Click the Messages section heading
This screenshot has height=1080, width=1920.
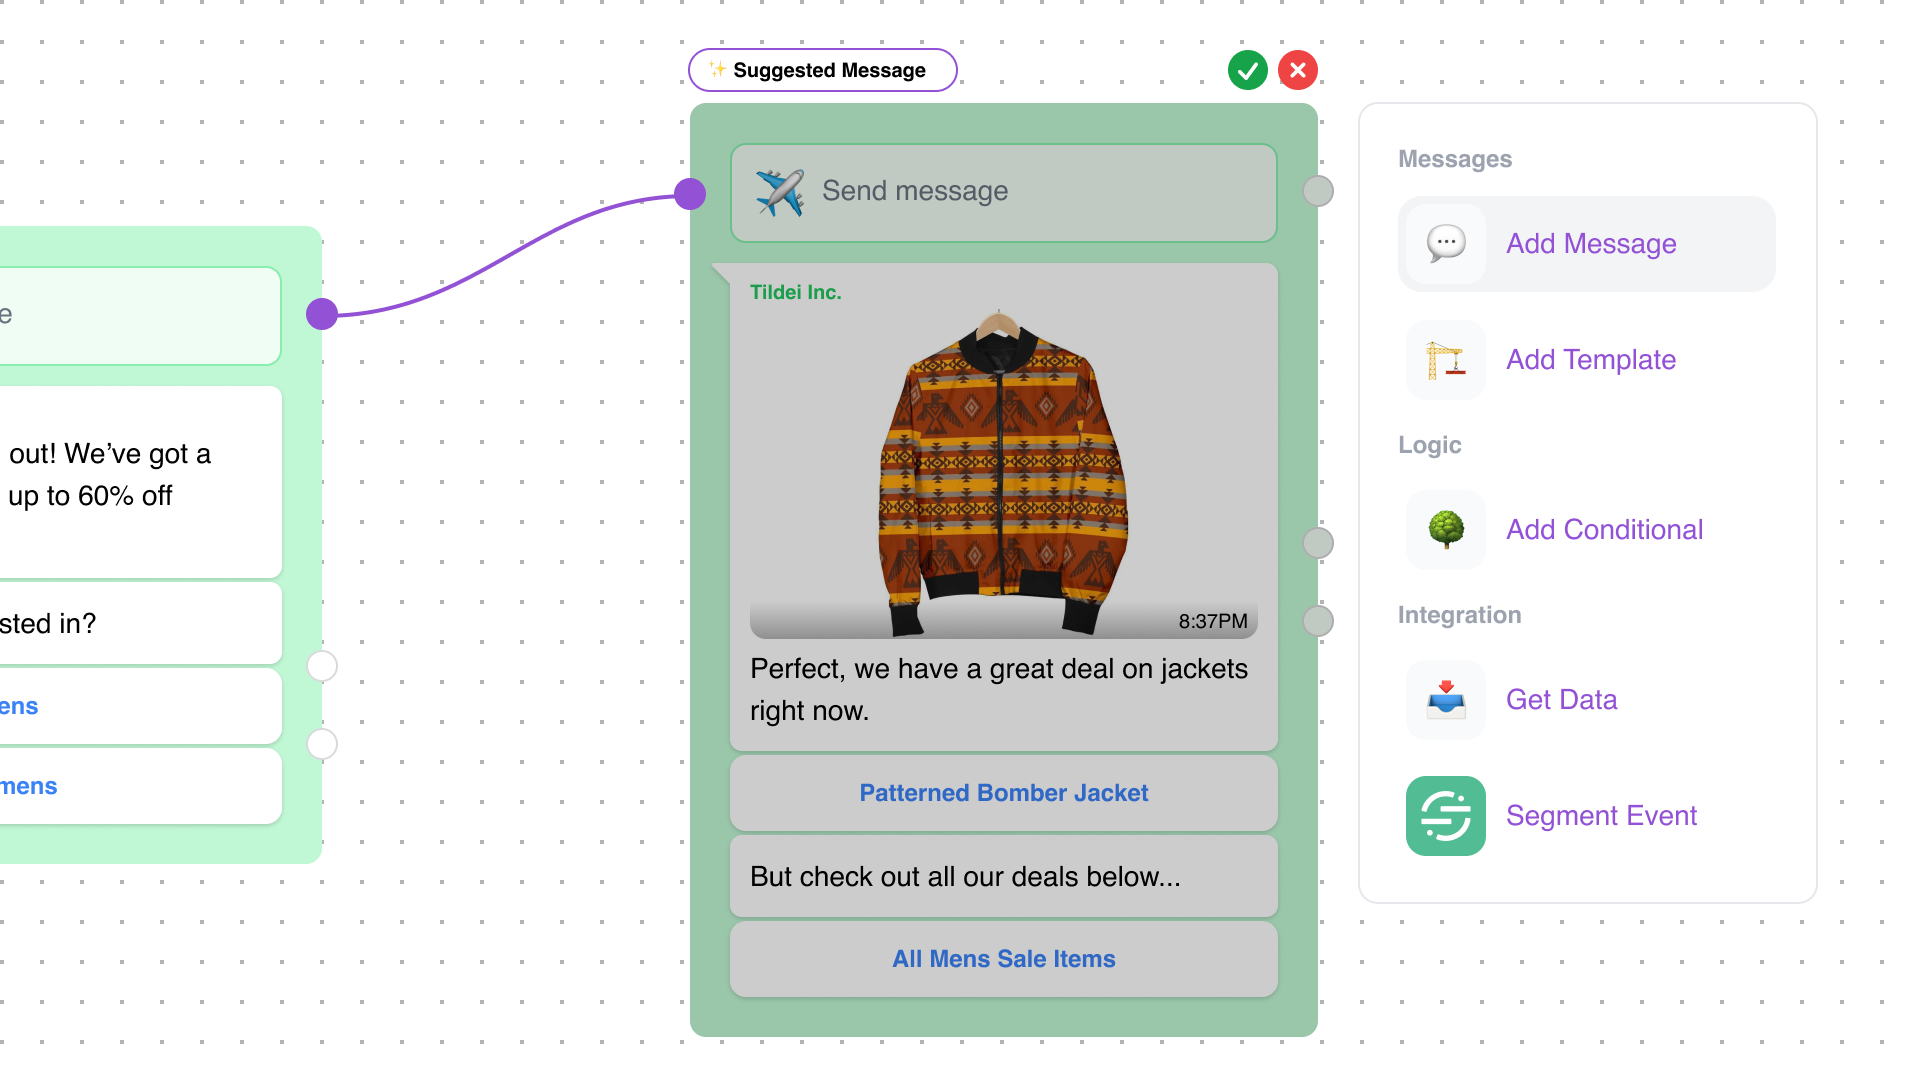coord(1454,159)
